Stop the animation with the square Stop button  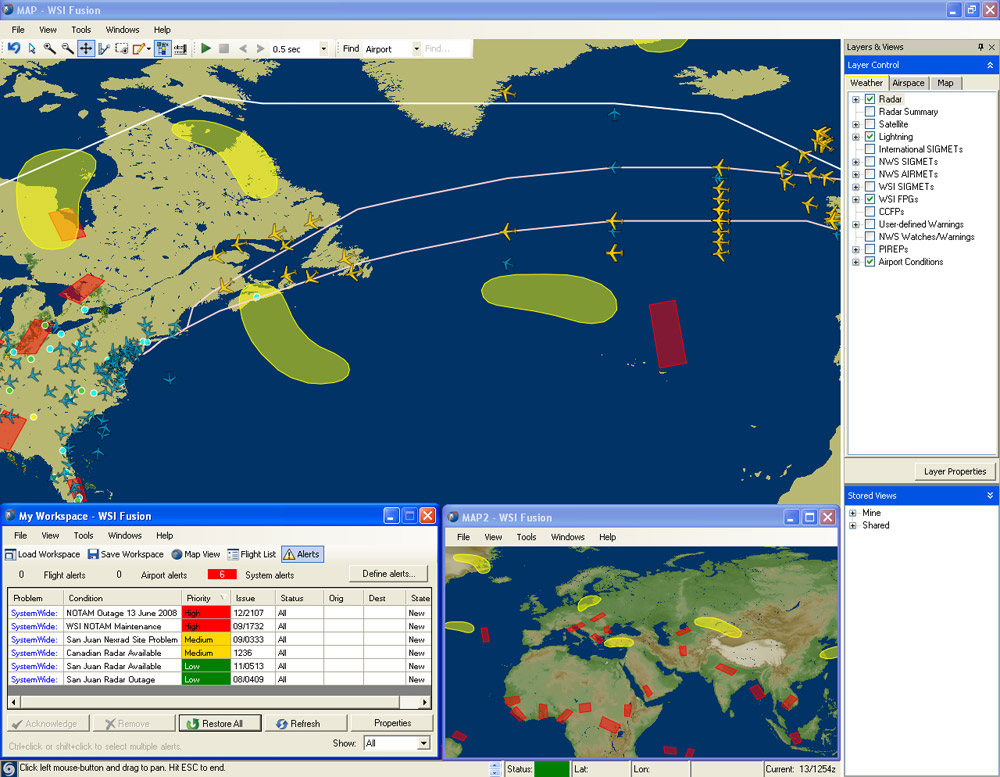[x=224, y=48]
